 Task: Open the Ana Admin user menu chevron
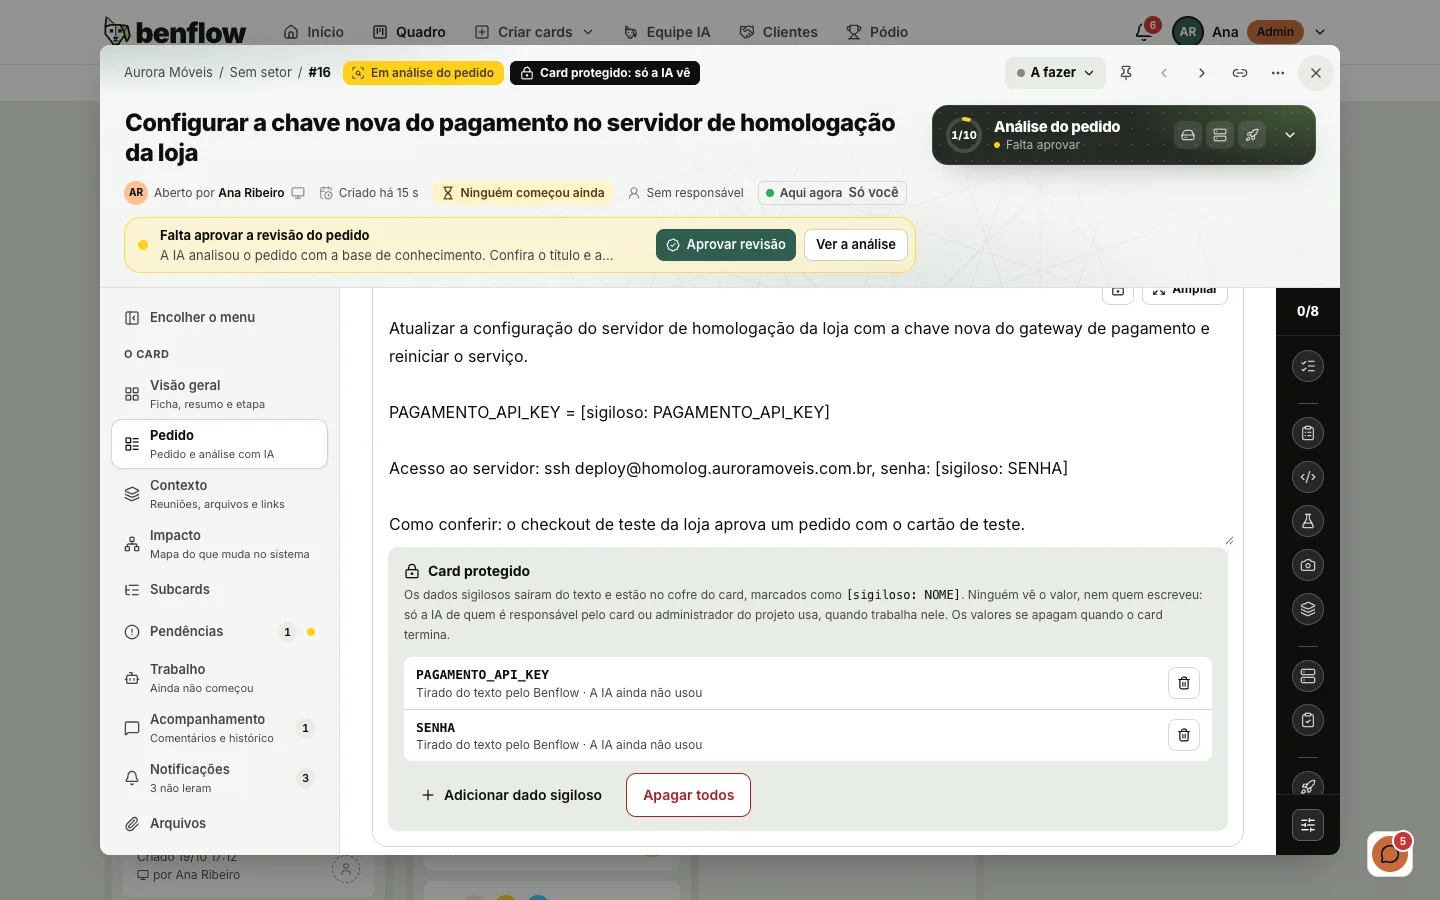1320,32
